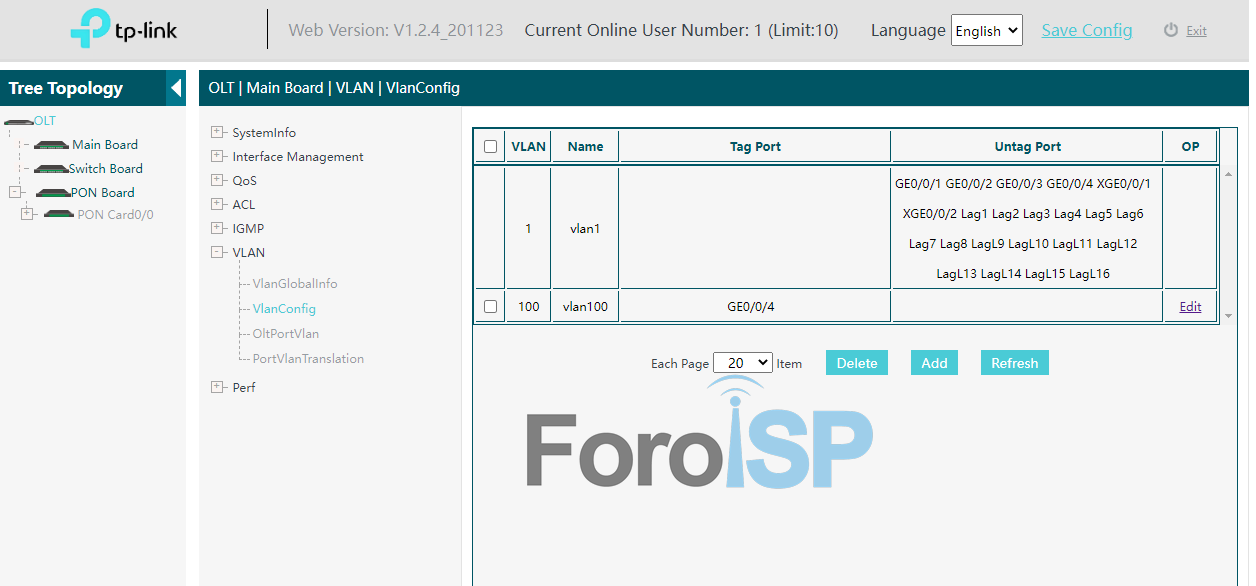Image resolution: width=1256 pixels, height=586 pixels.
Task: Toggle the select-all VLAN checkbox in header
Action: pyautogui.click(x=490, y=147)
